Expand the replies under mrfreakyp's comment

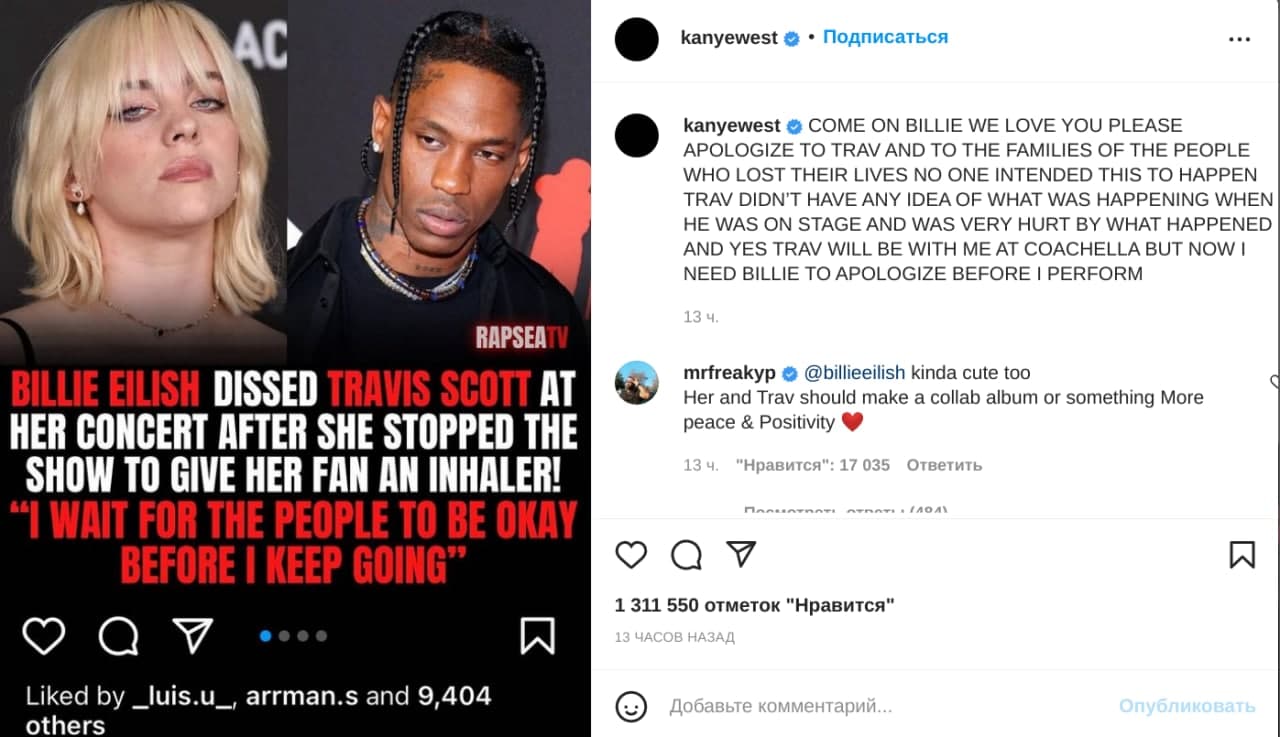click(845, 510)
